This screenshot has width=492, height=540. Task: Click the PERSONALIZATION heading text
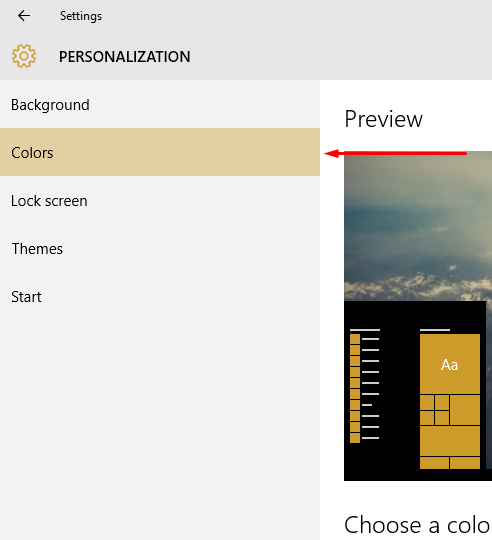(x=125, y=56)
